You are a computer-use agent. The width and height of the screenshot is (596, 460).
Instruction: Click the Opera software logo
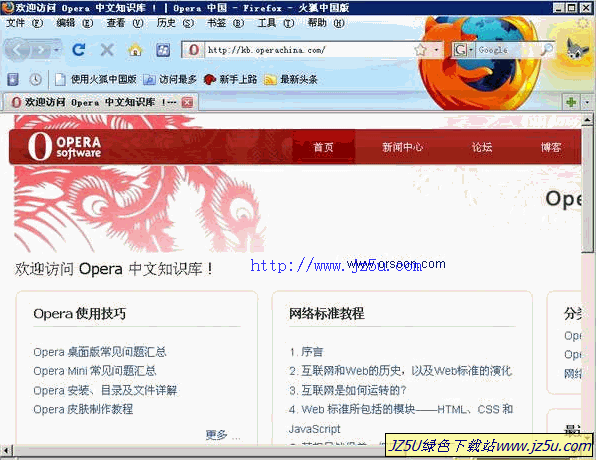coord(65,146)
